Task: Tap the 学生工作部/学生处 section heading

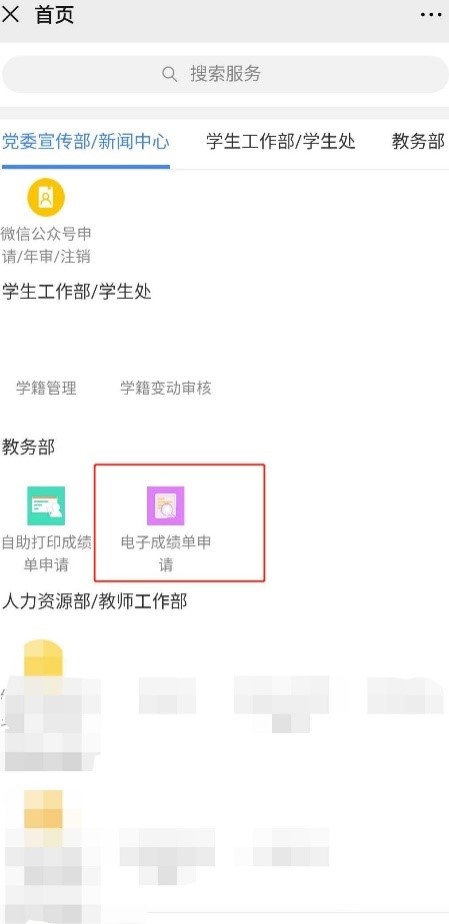Action: coord(77,292)
